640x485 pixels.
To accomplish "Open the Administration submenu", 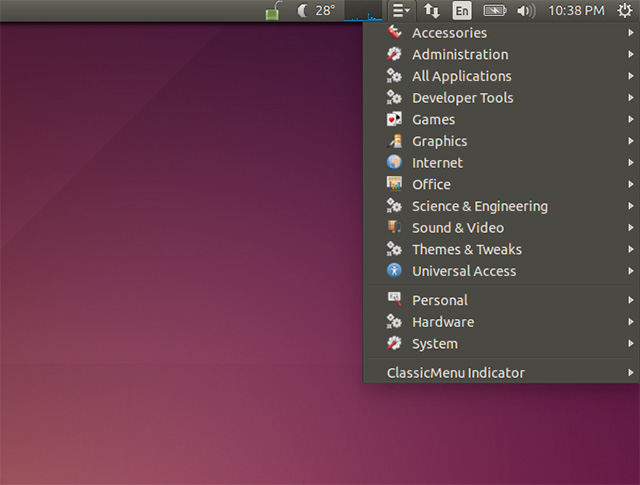I will coord(460,55).
